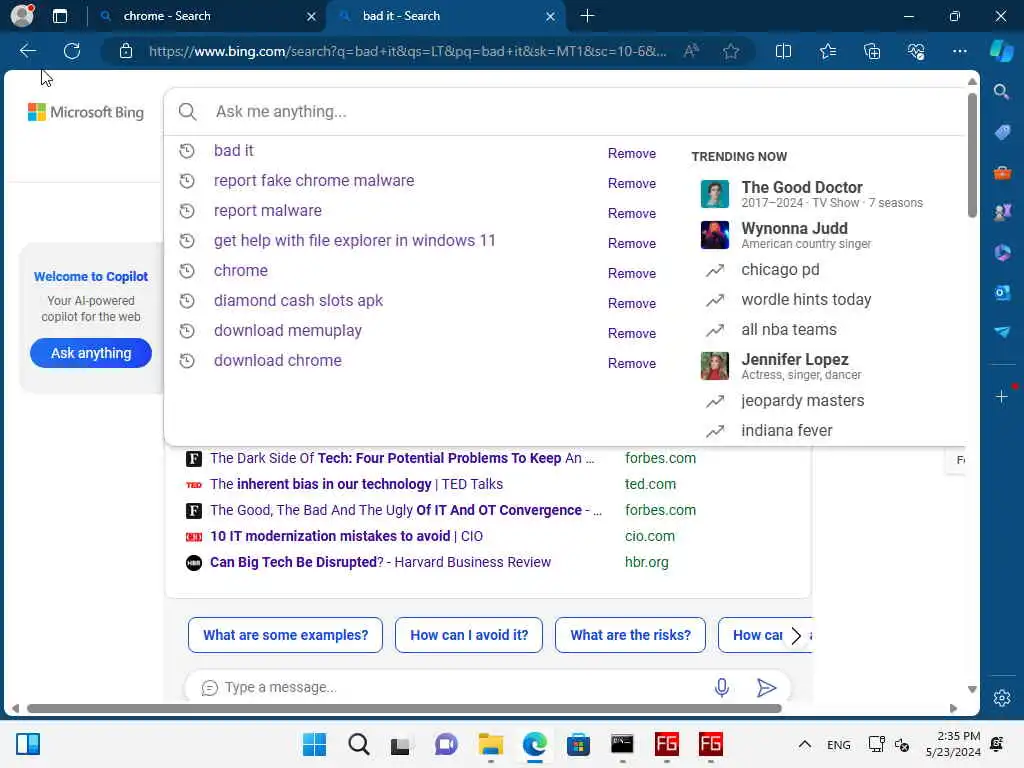Viewport: 1024px width, 768px height.
Task: Click 'What are the risks?' chip
Action: 630,635
